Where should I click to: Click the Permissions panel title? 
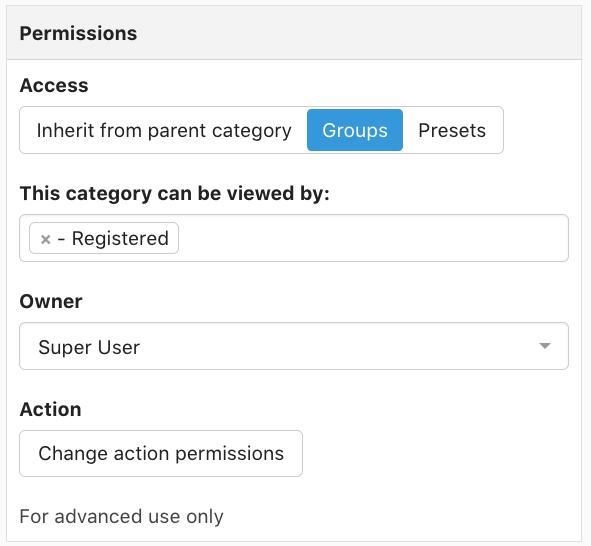78,33
